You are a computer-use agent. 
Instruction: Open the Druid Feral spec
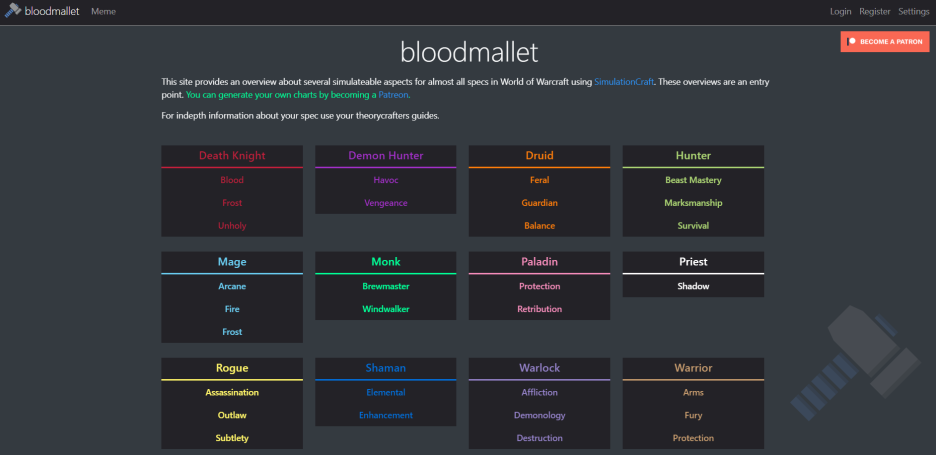click(539, 180)
